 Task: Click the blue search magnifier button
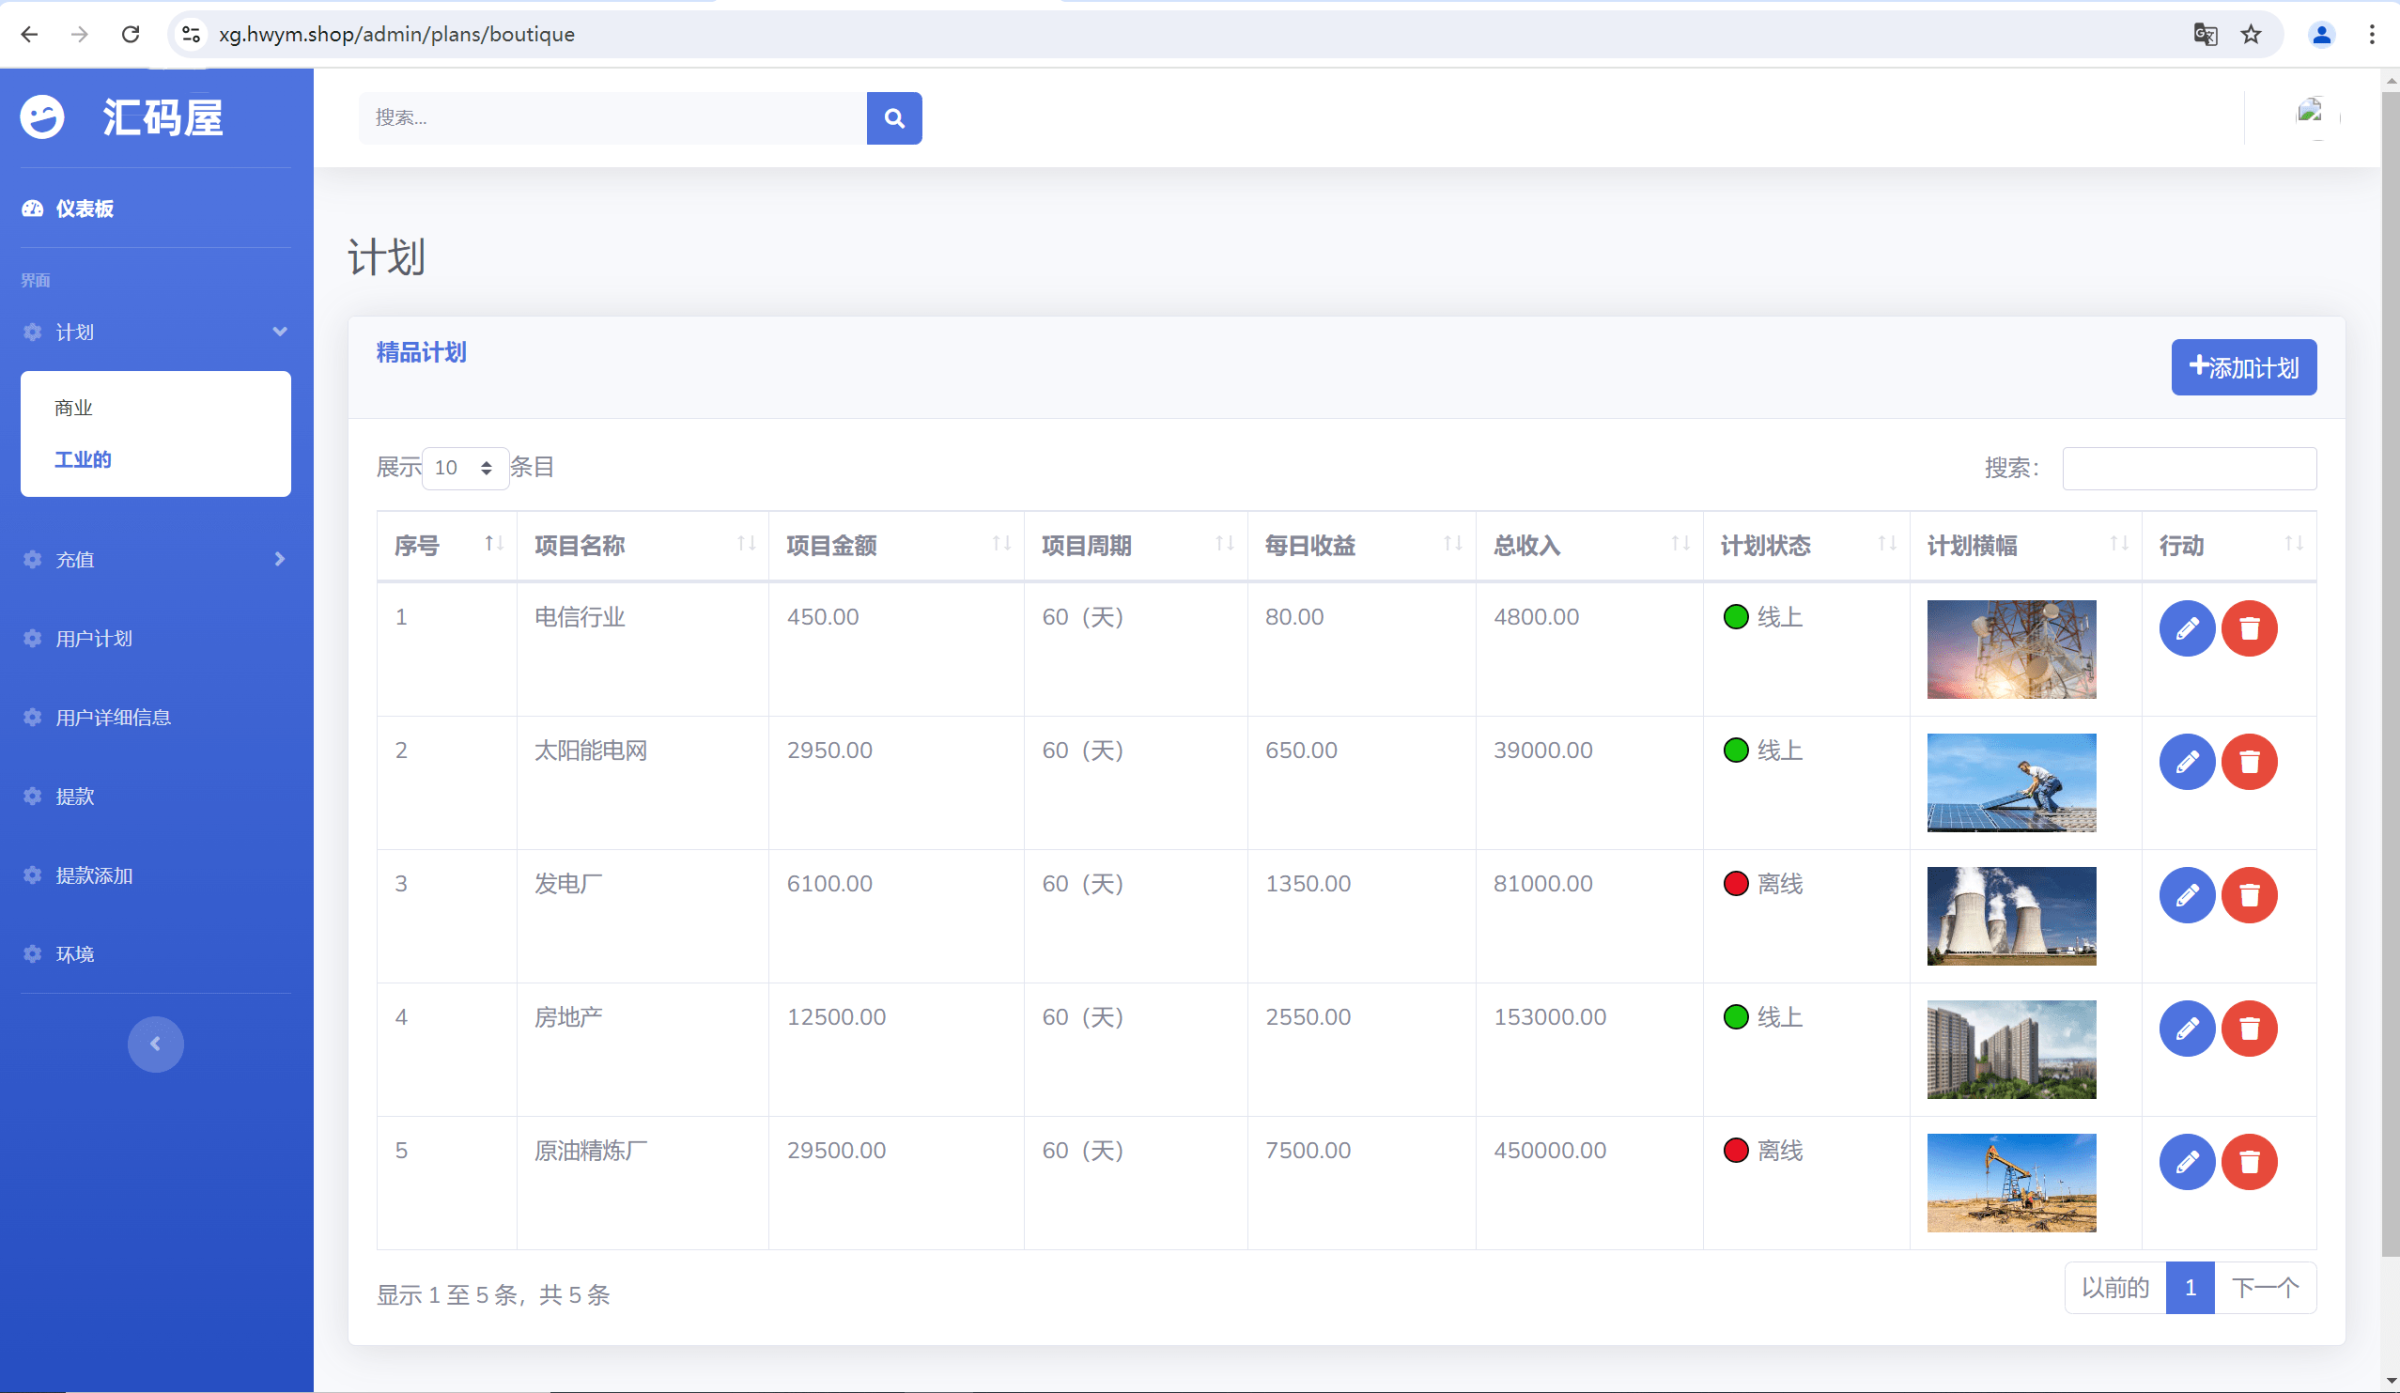[x=893, y=118]
